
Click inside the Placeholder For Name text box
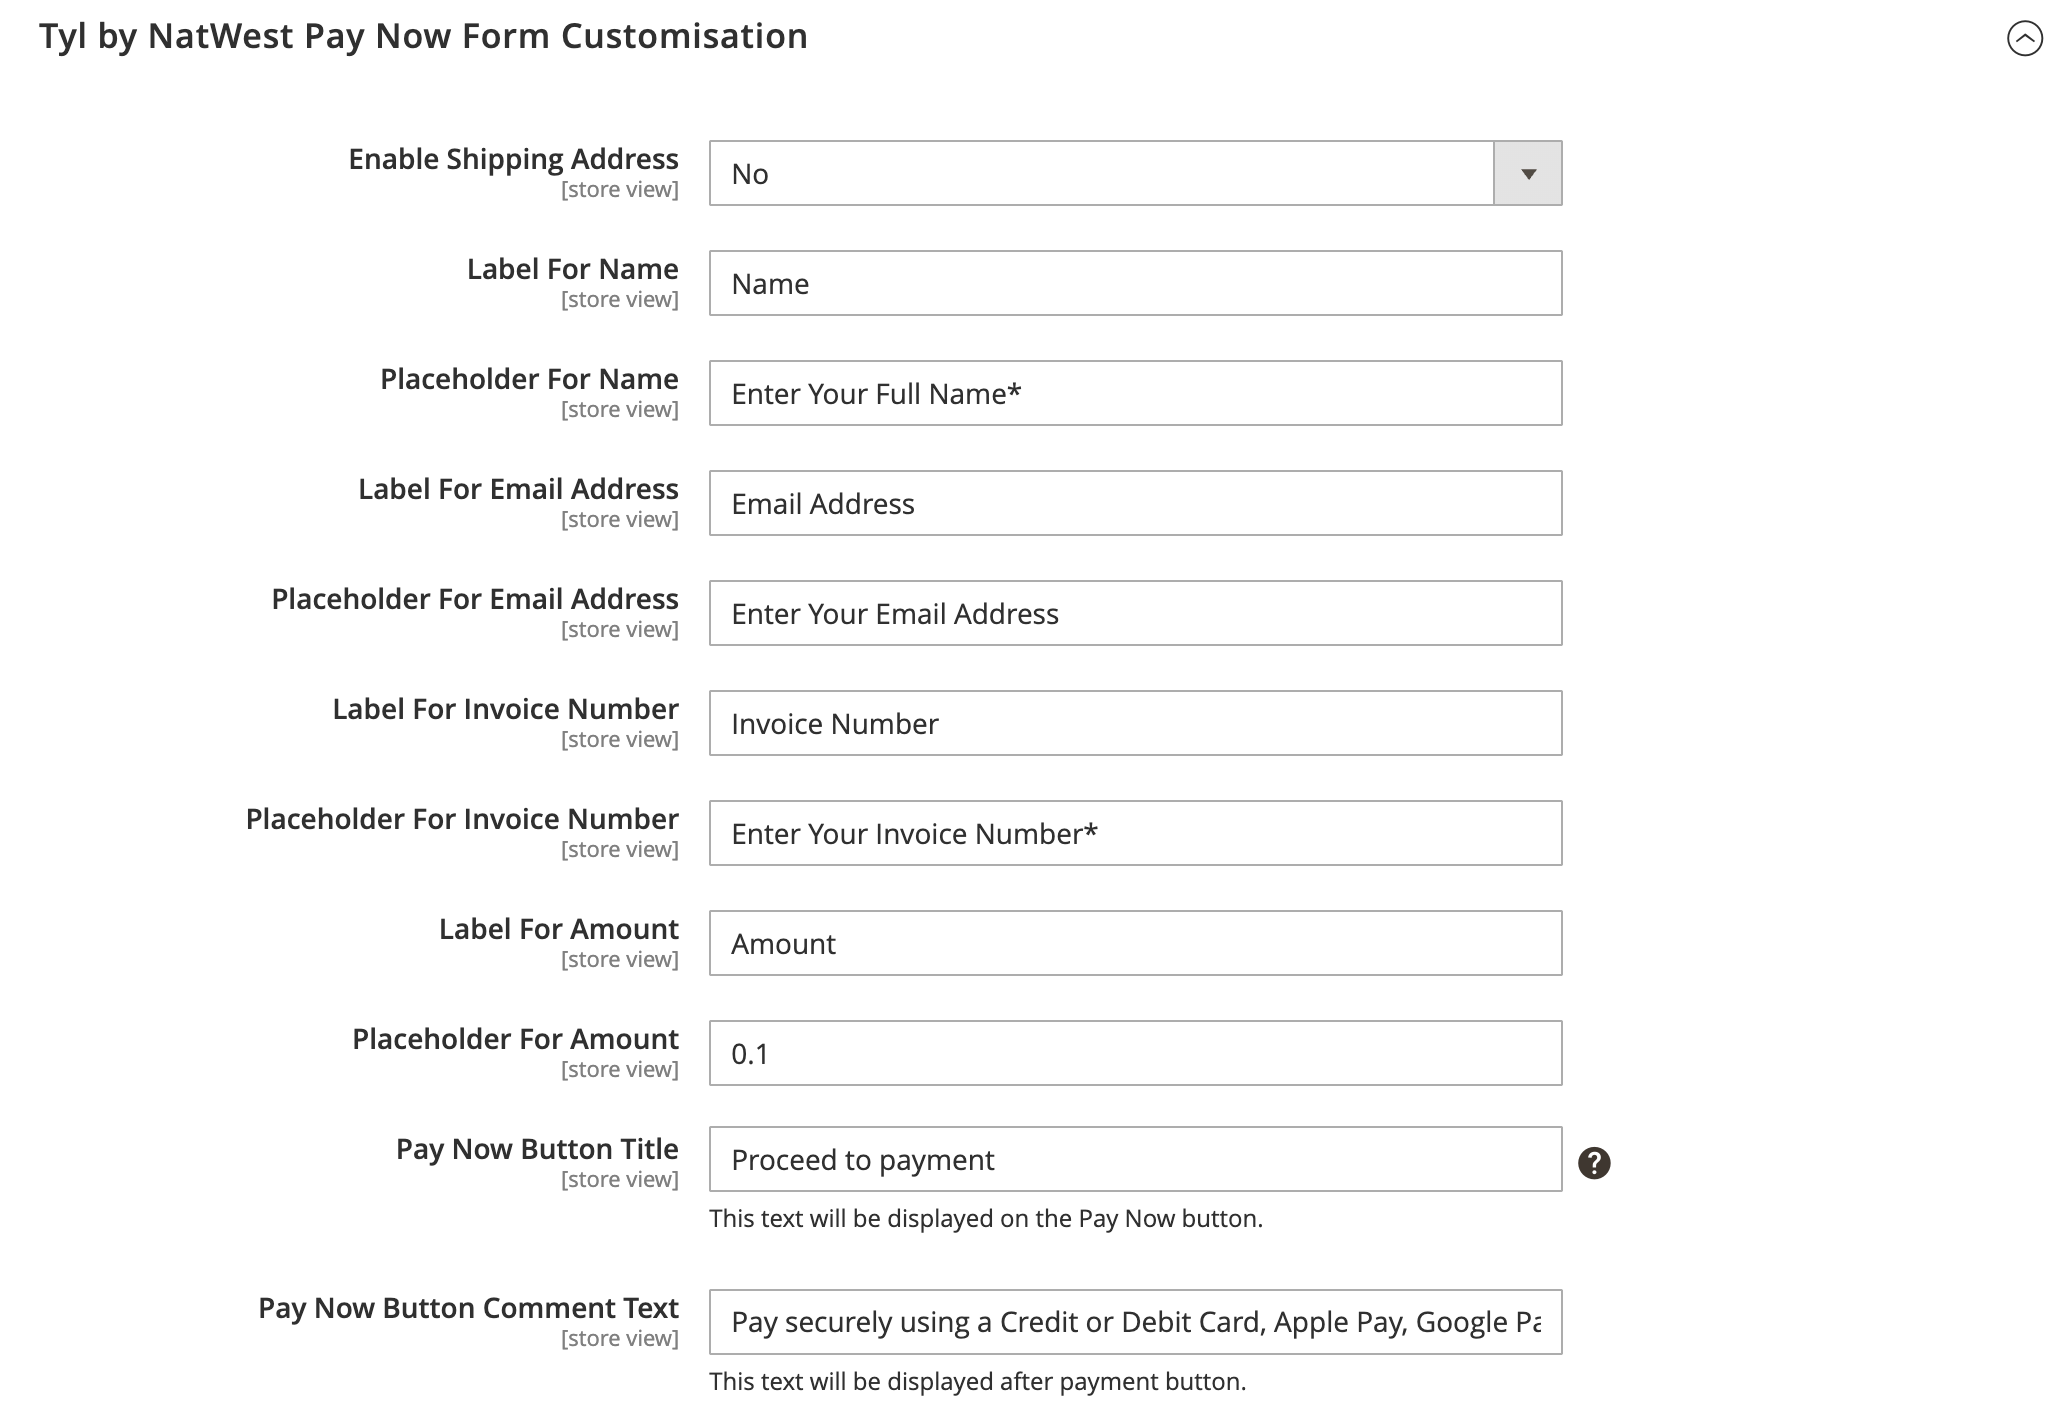click(1135, 393)
